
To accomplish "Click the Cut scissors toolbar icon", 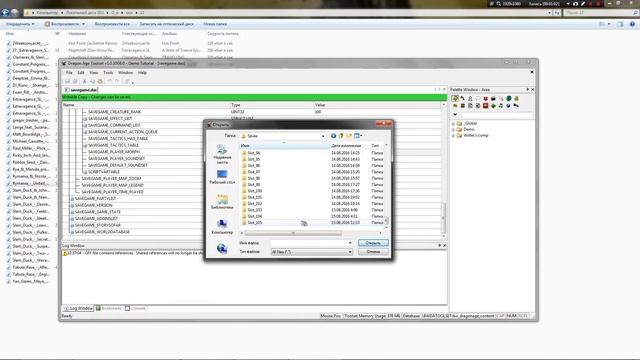I will pos(84,81).
